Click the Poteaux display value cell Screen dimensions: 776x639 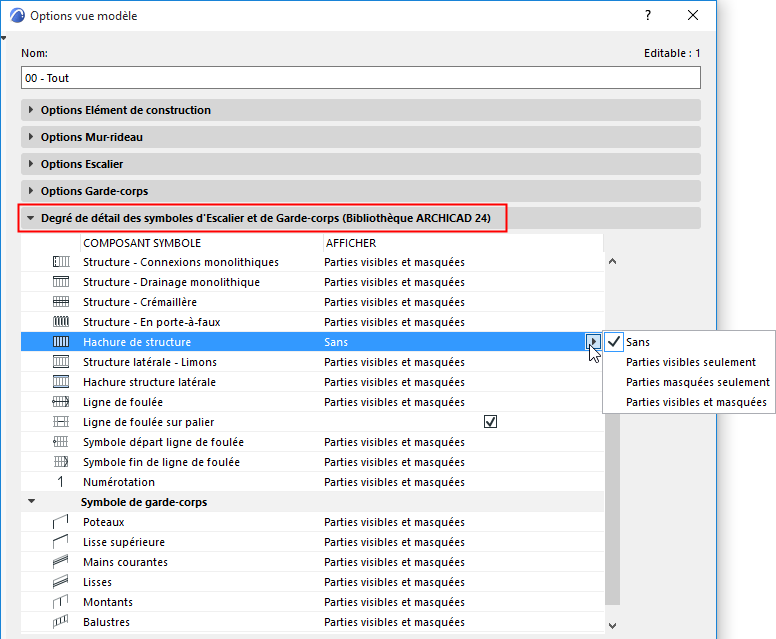pyautogui.click(x=394, y=522)
